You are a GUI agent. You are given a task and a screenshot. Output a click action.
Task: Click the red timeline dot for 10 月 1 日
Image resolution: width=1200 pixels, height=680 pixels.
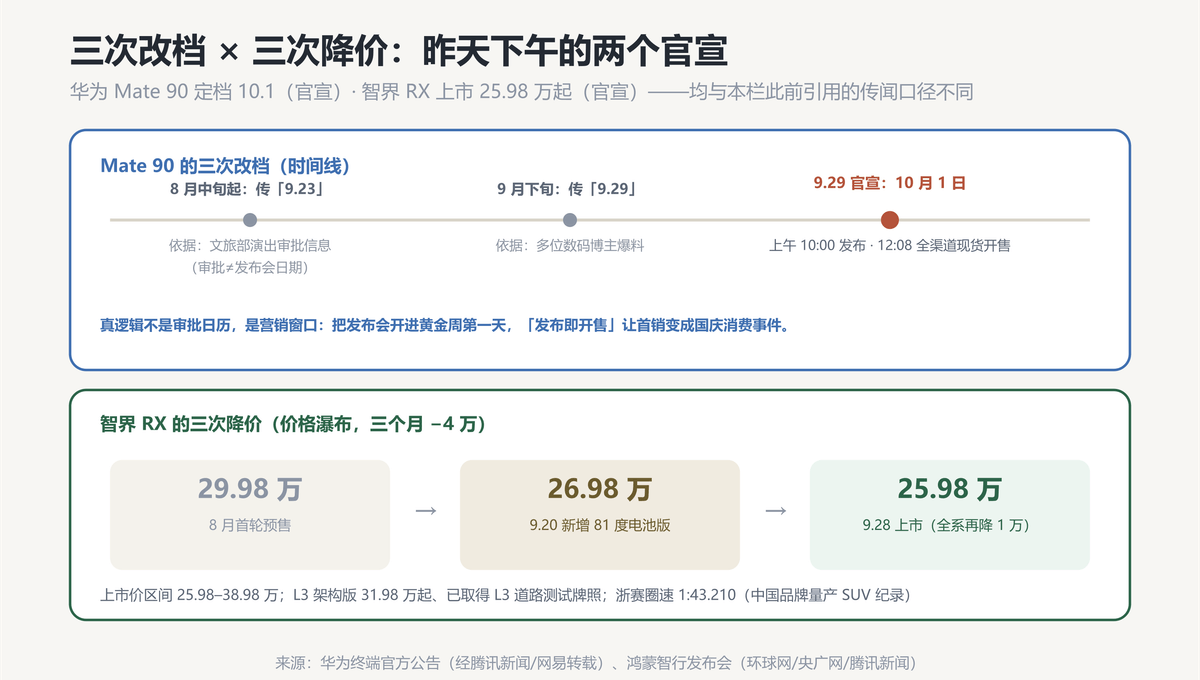click(x=890, y=220)
